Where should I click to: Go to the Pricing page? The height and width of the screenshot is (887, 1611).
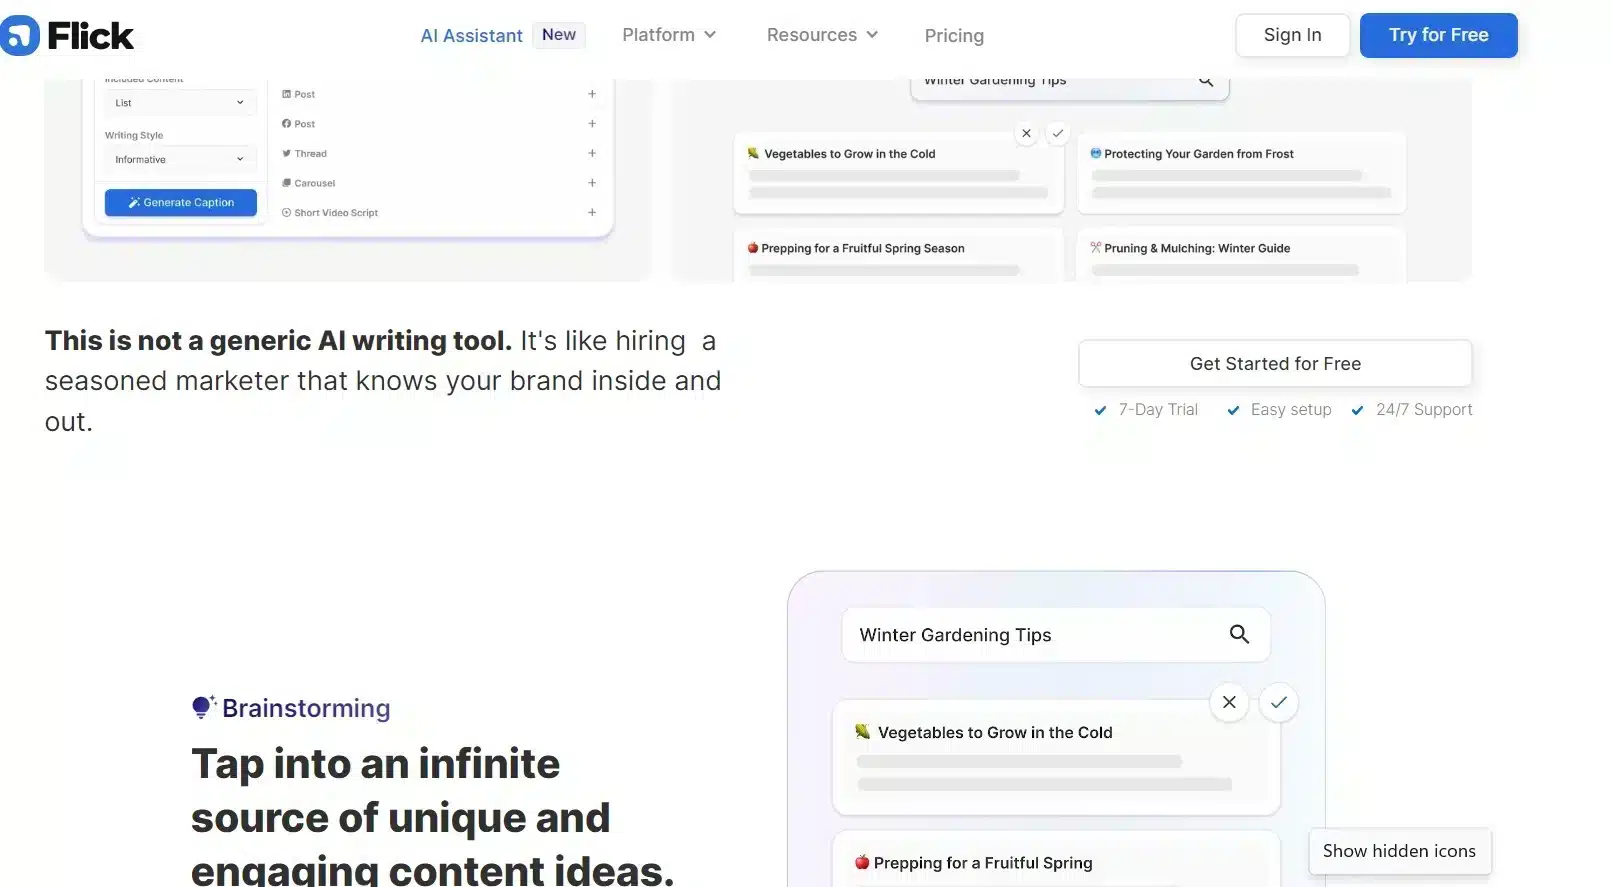point(954,36)
